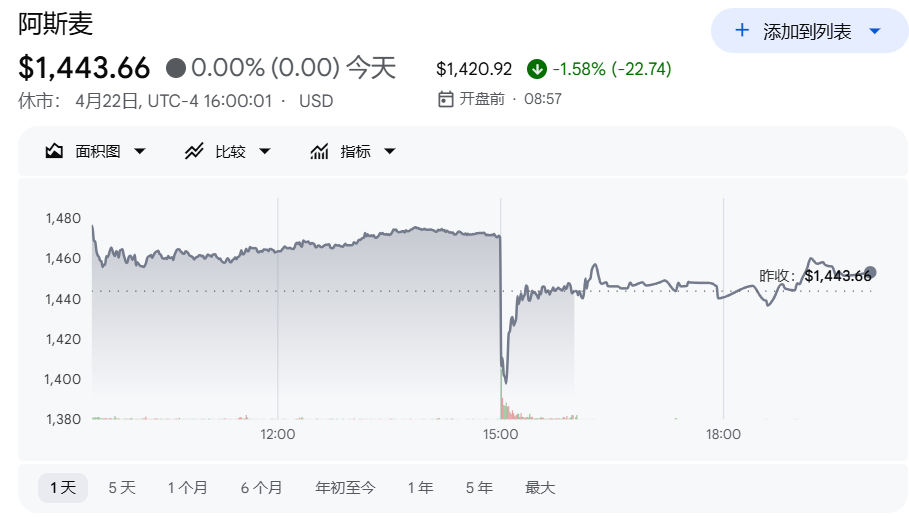Click the green down-arrow pre-market icon
The width and height of the screenshot is (909, 517).
point(537,69)
